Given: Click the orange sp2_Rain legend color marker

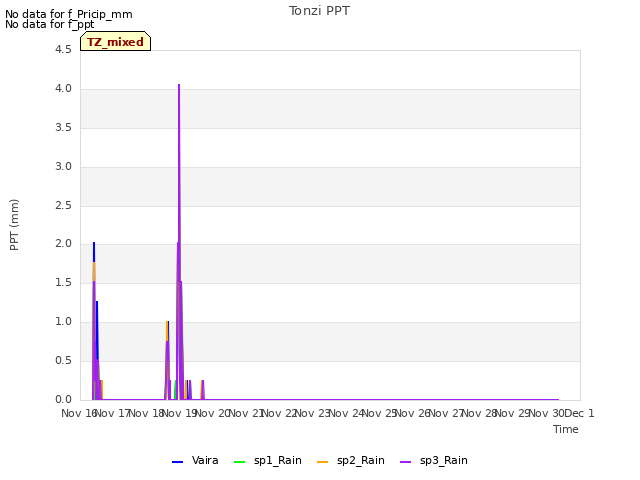Looking at the screenshot, I should click(x=322, y=462).
